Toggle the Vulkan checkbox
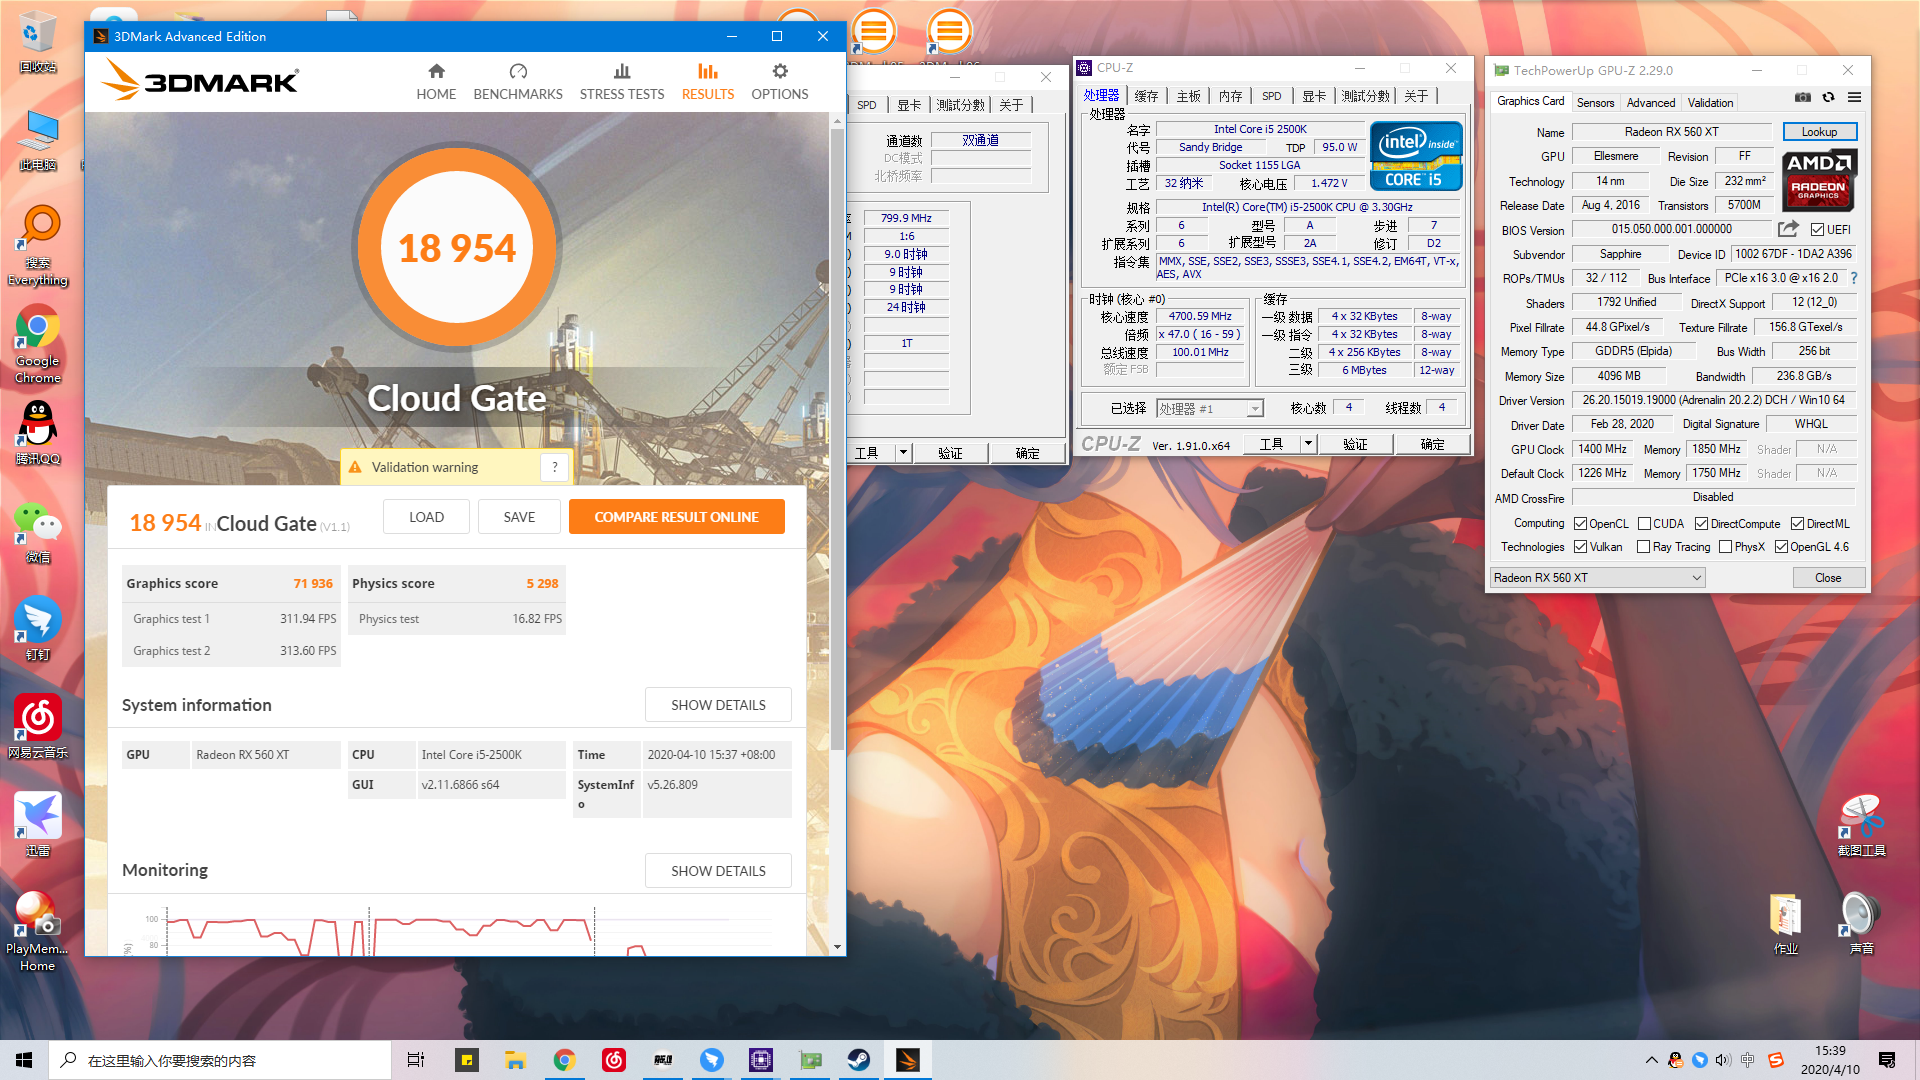 point(1580,546)
